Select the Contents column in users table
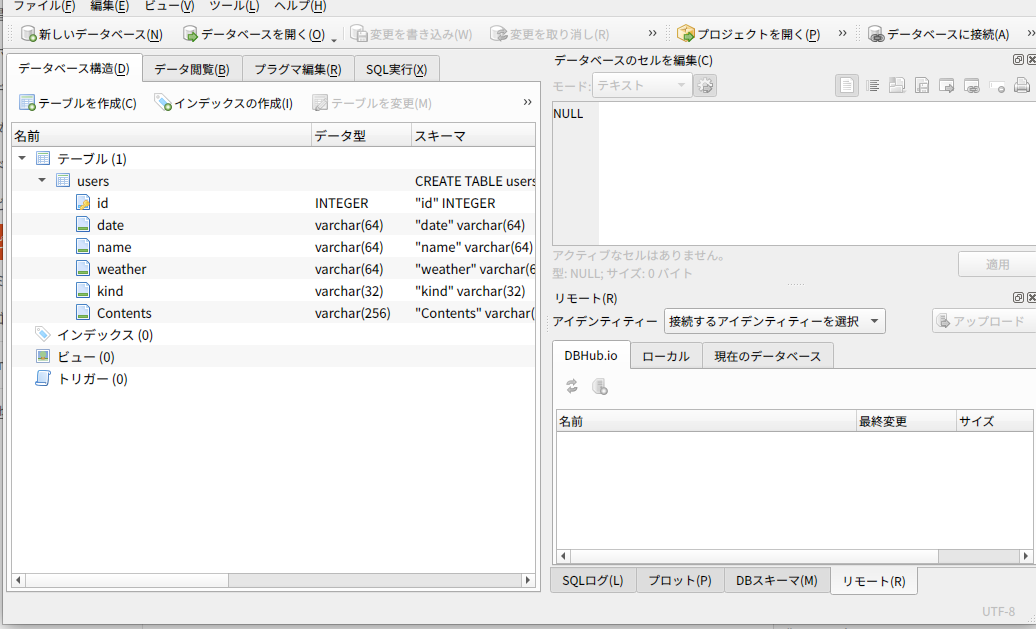The image size is (1036, 629). [124, 313]
